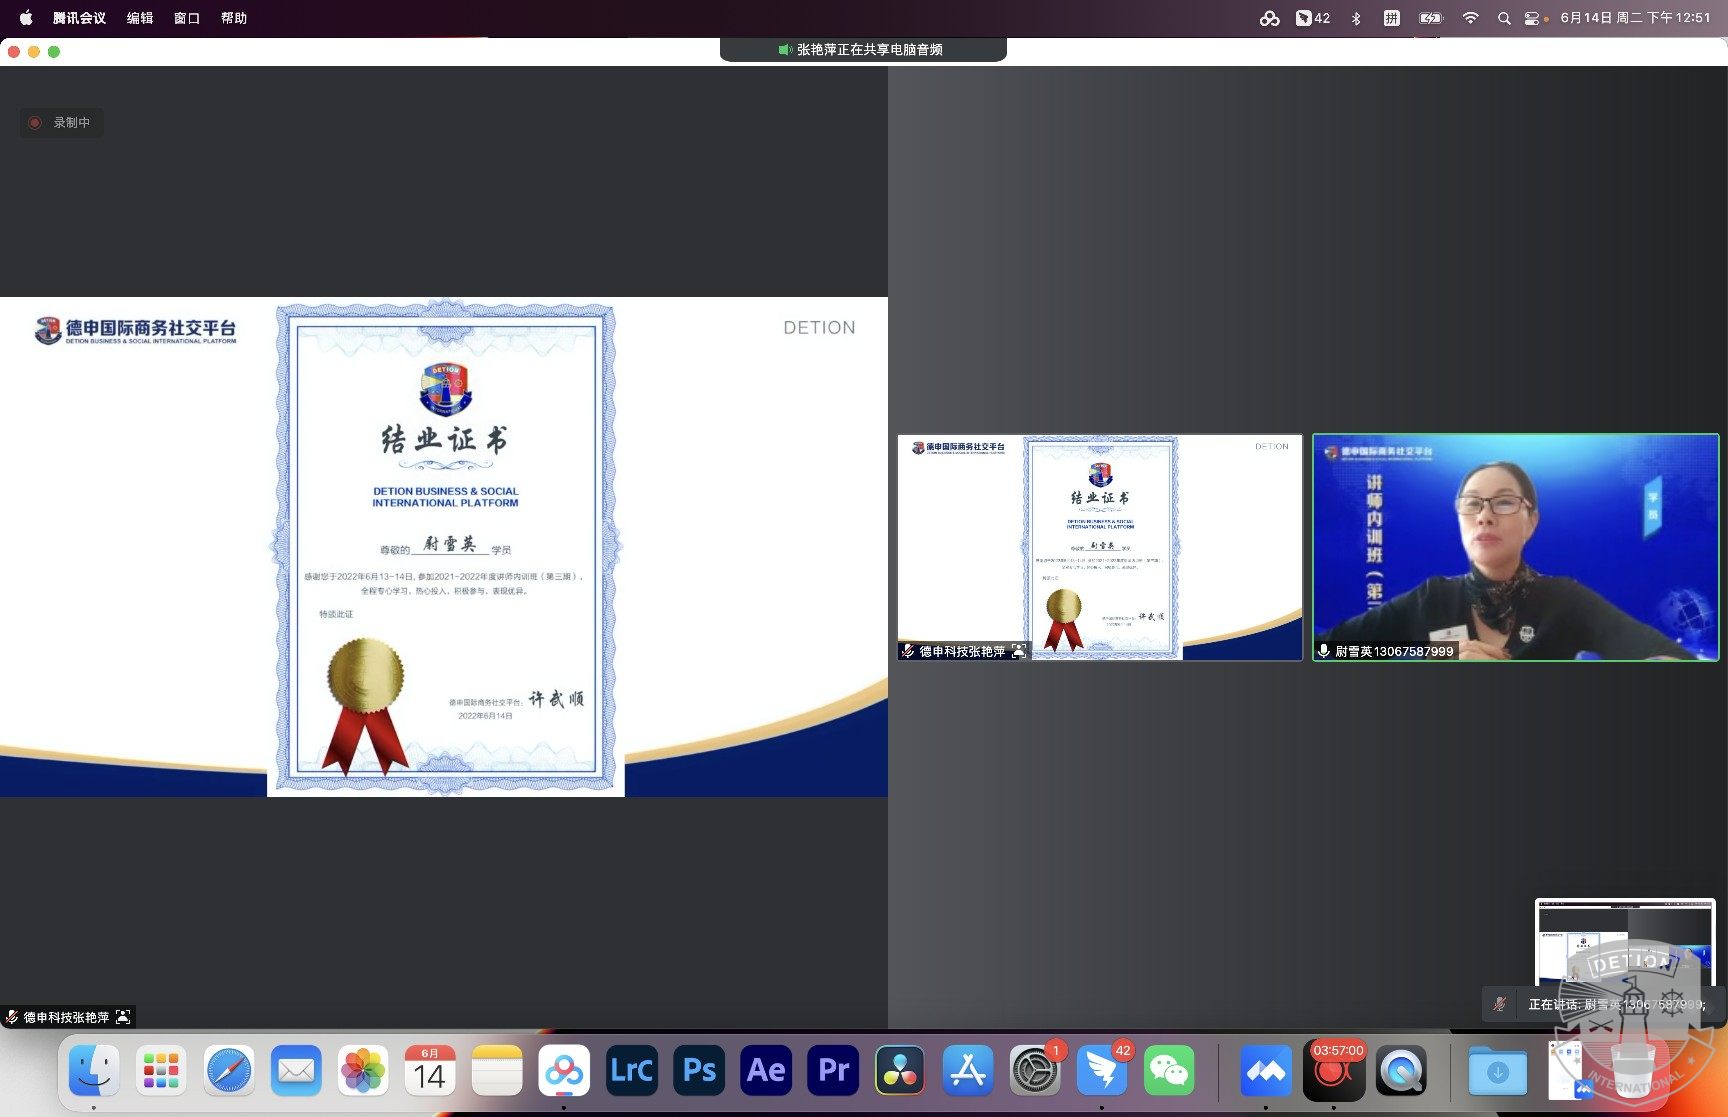Open App Store from the Dock

coord(968,1071)
